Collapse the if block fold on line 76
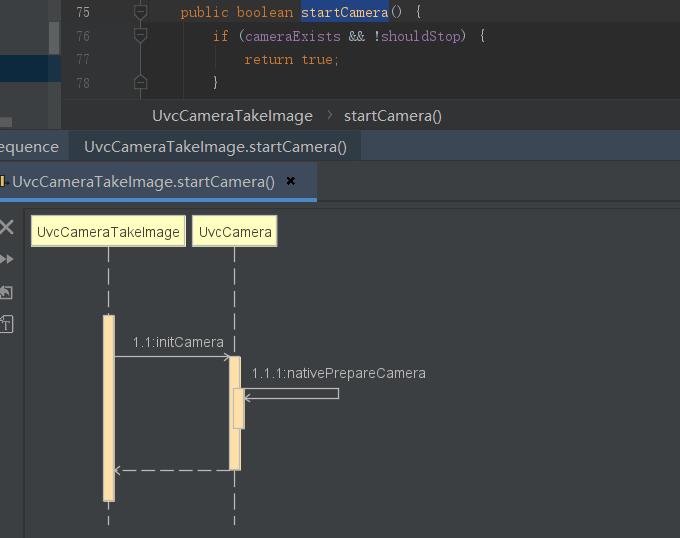 click(x=140, y=36)
